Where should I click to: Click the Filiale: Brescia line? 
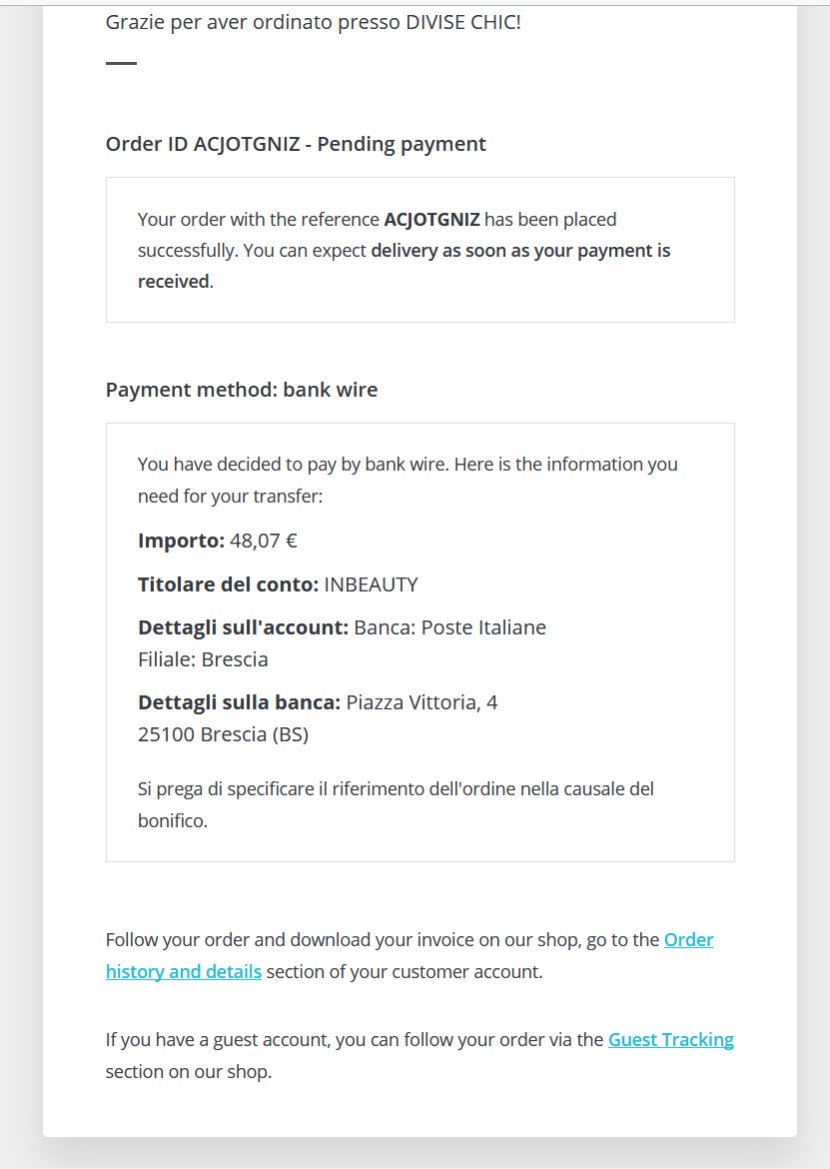(x=203, y=660)
